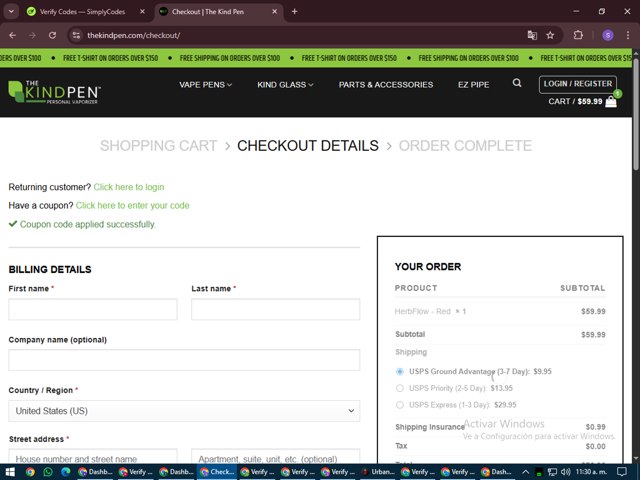This screenshot has width=640, height=480.
Task: Open the Cart / $59.99 link
Action: (x=575, y=101)
